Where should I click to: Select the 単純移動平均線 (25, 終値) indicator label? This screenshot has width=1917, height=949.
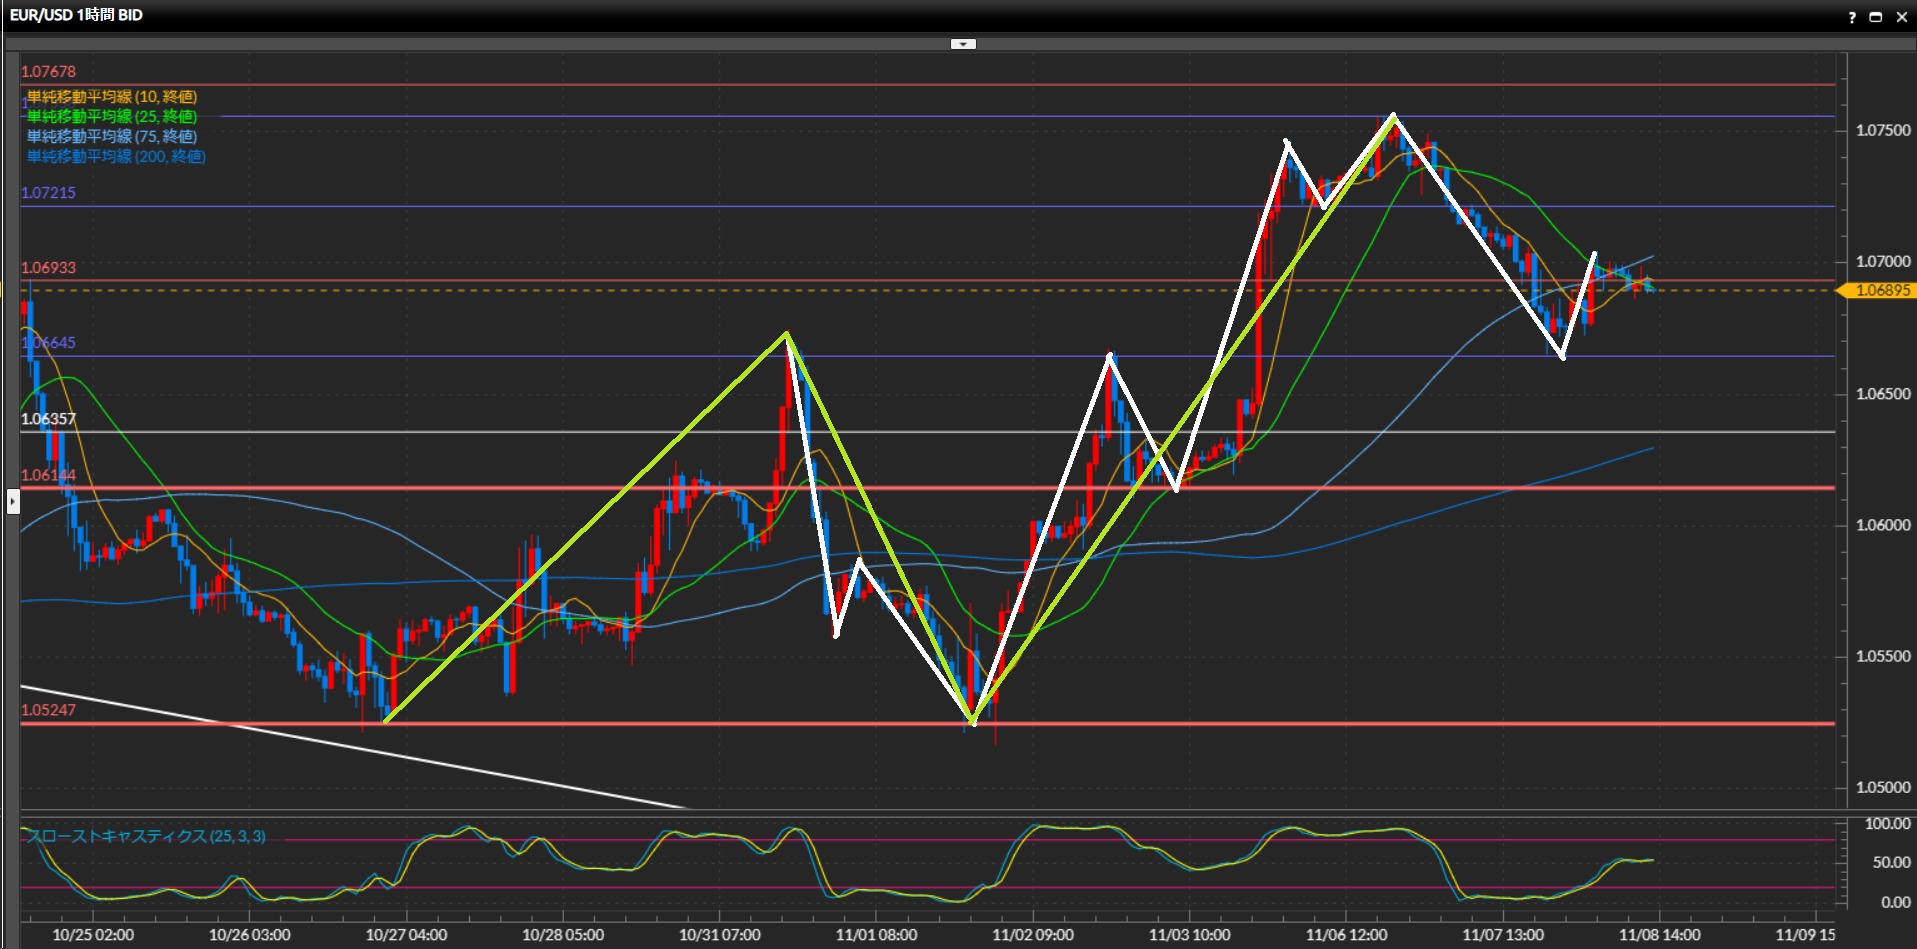(x=112, y=117)
